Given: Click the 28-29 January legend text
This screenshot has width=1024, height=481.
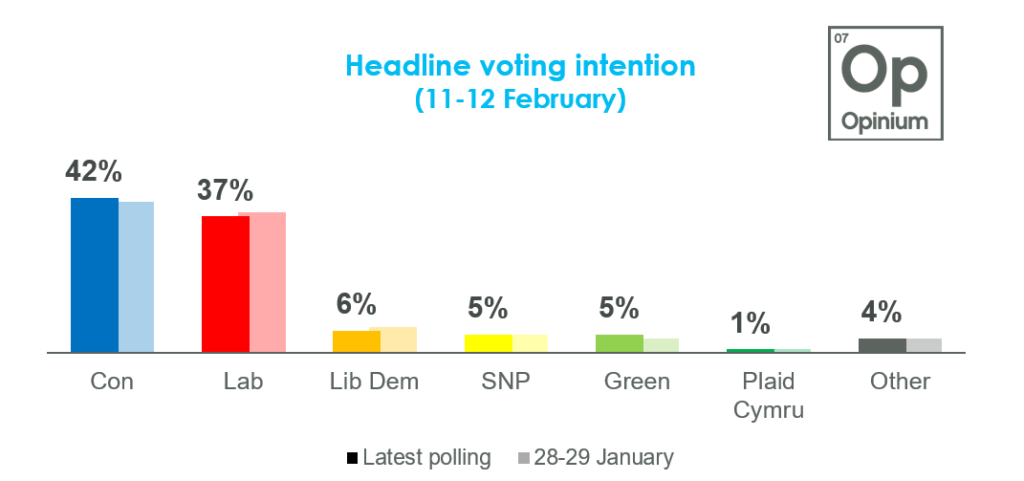Looking at the screenshot, I should tap(603, 458).
